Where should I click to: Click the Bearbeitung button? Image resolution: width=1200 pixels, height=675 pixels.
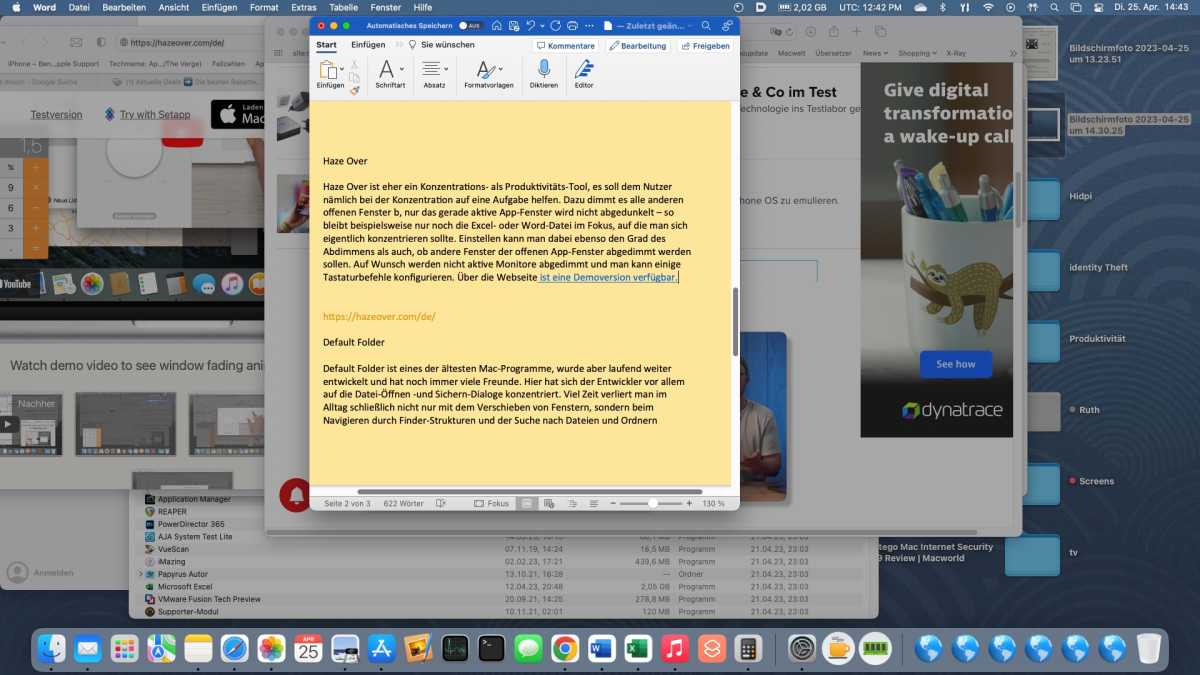(638, 46)
